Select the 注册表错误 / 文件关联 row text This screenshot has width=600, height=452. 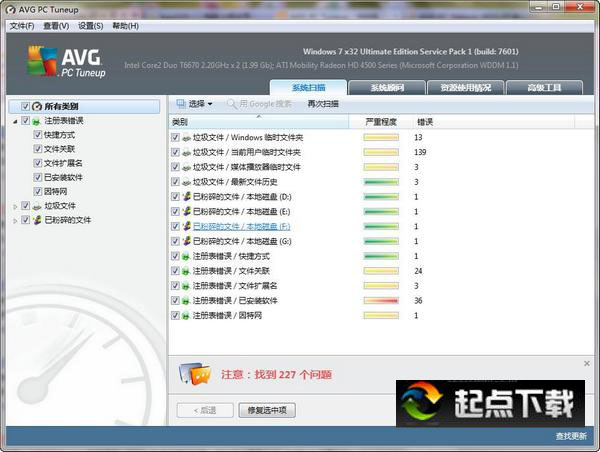tap(231, 271)
